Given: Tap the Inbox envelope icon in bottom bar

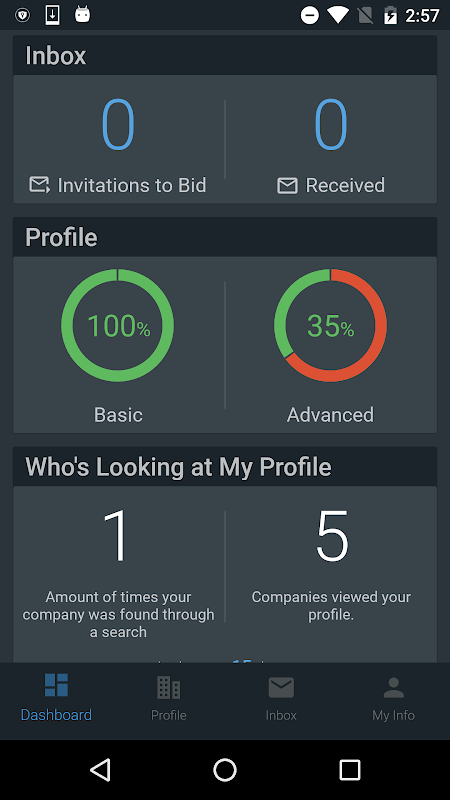Looking at the screenshot, I should click(281, 687).
